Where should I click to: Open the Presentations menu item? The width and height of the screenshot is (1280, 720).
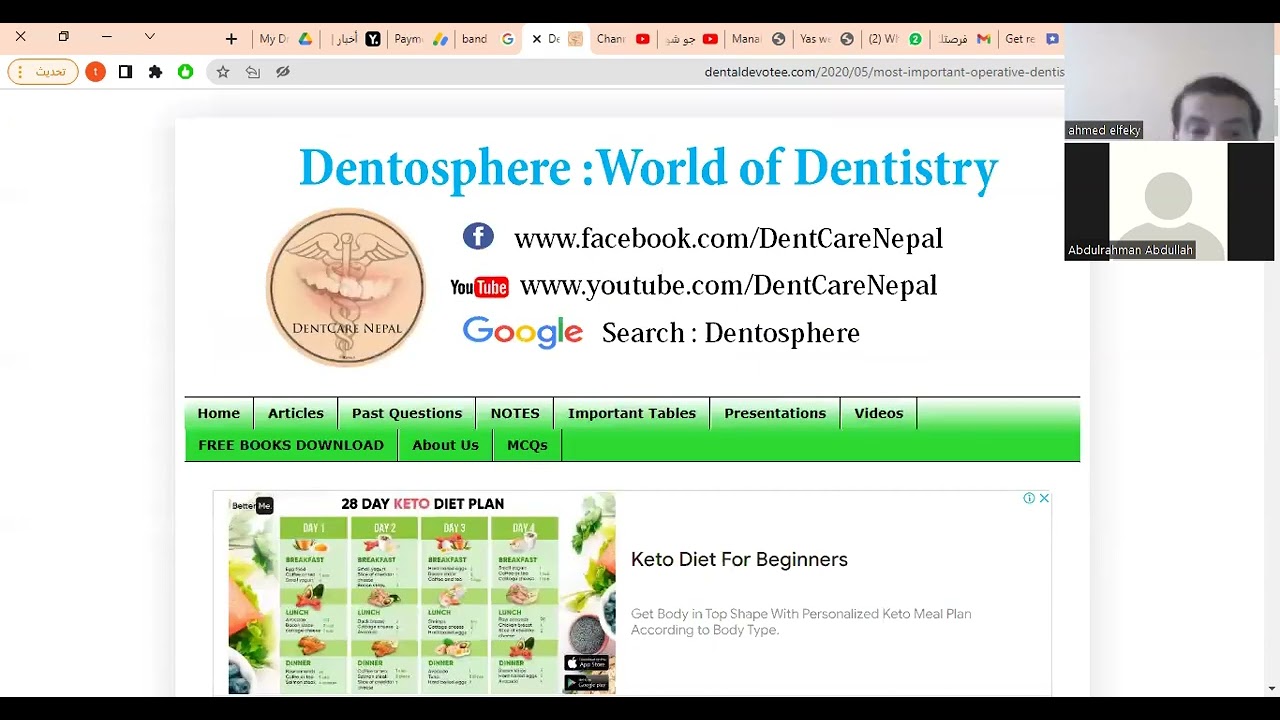tap(775, 413)
